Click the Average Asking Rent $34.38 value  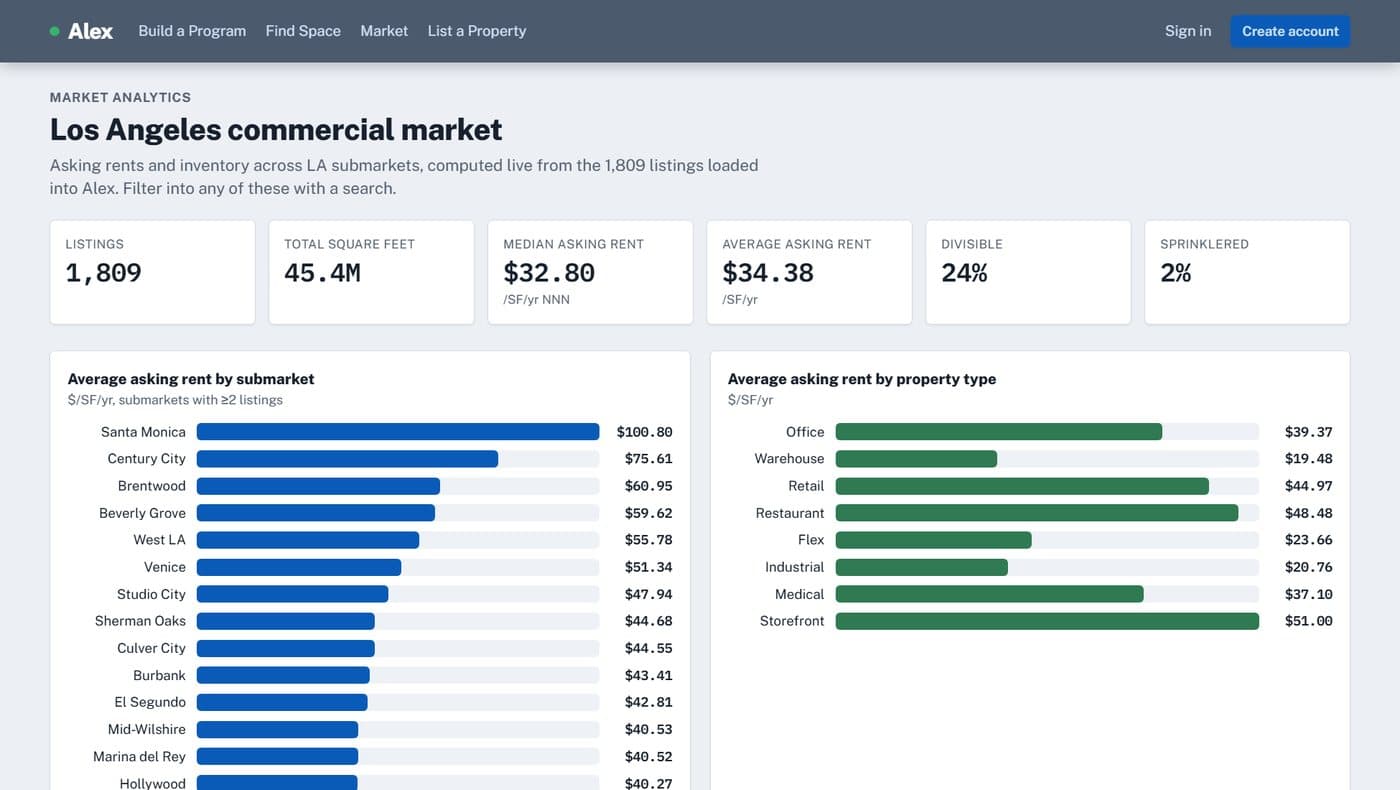tap(768, 272)
